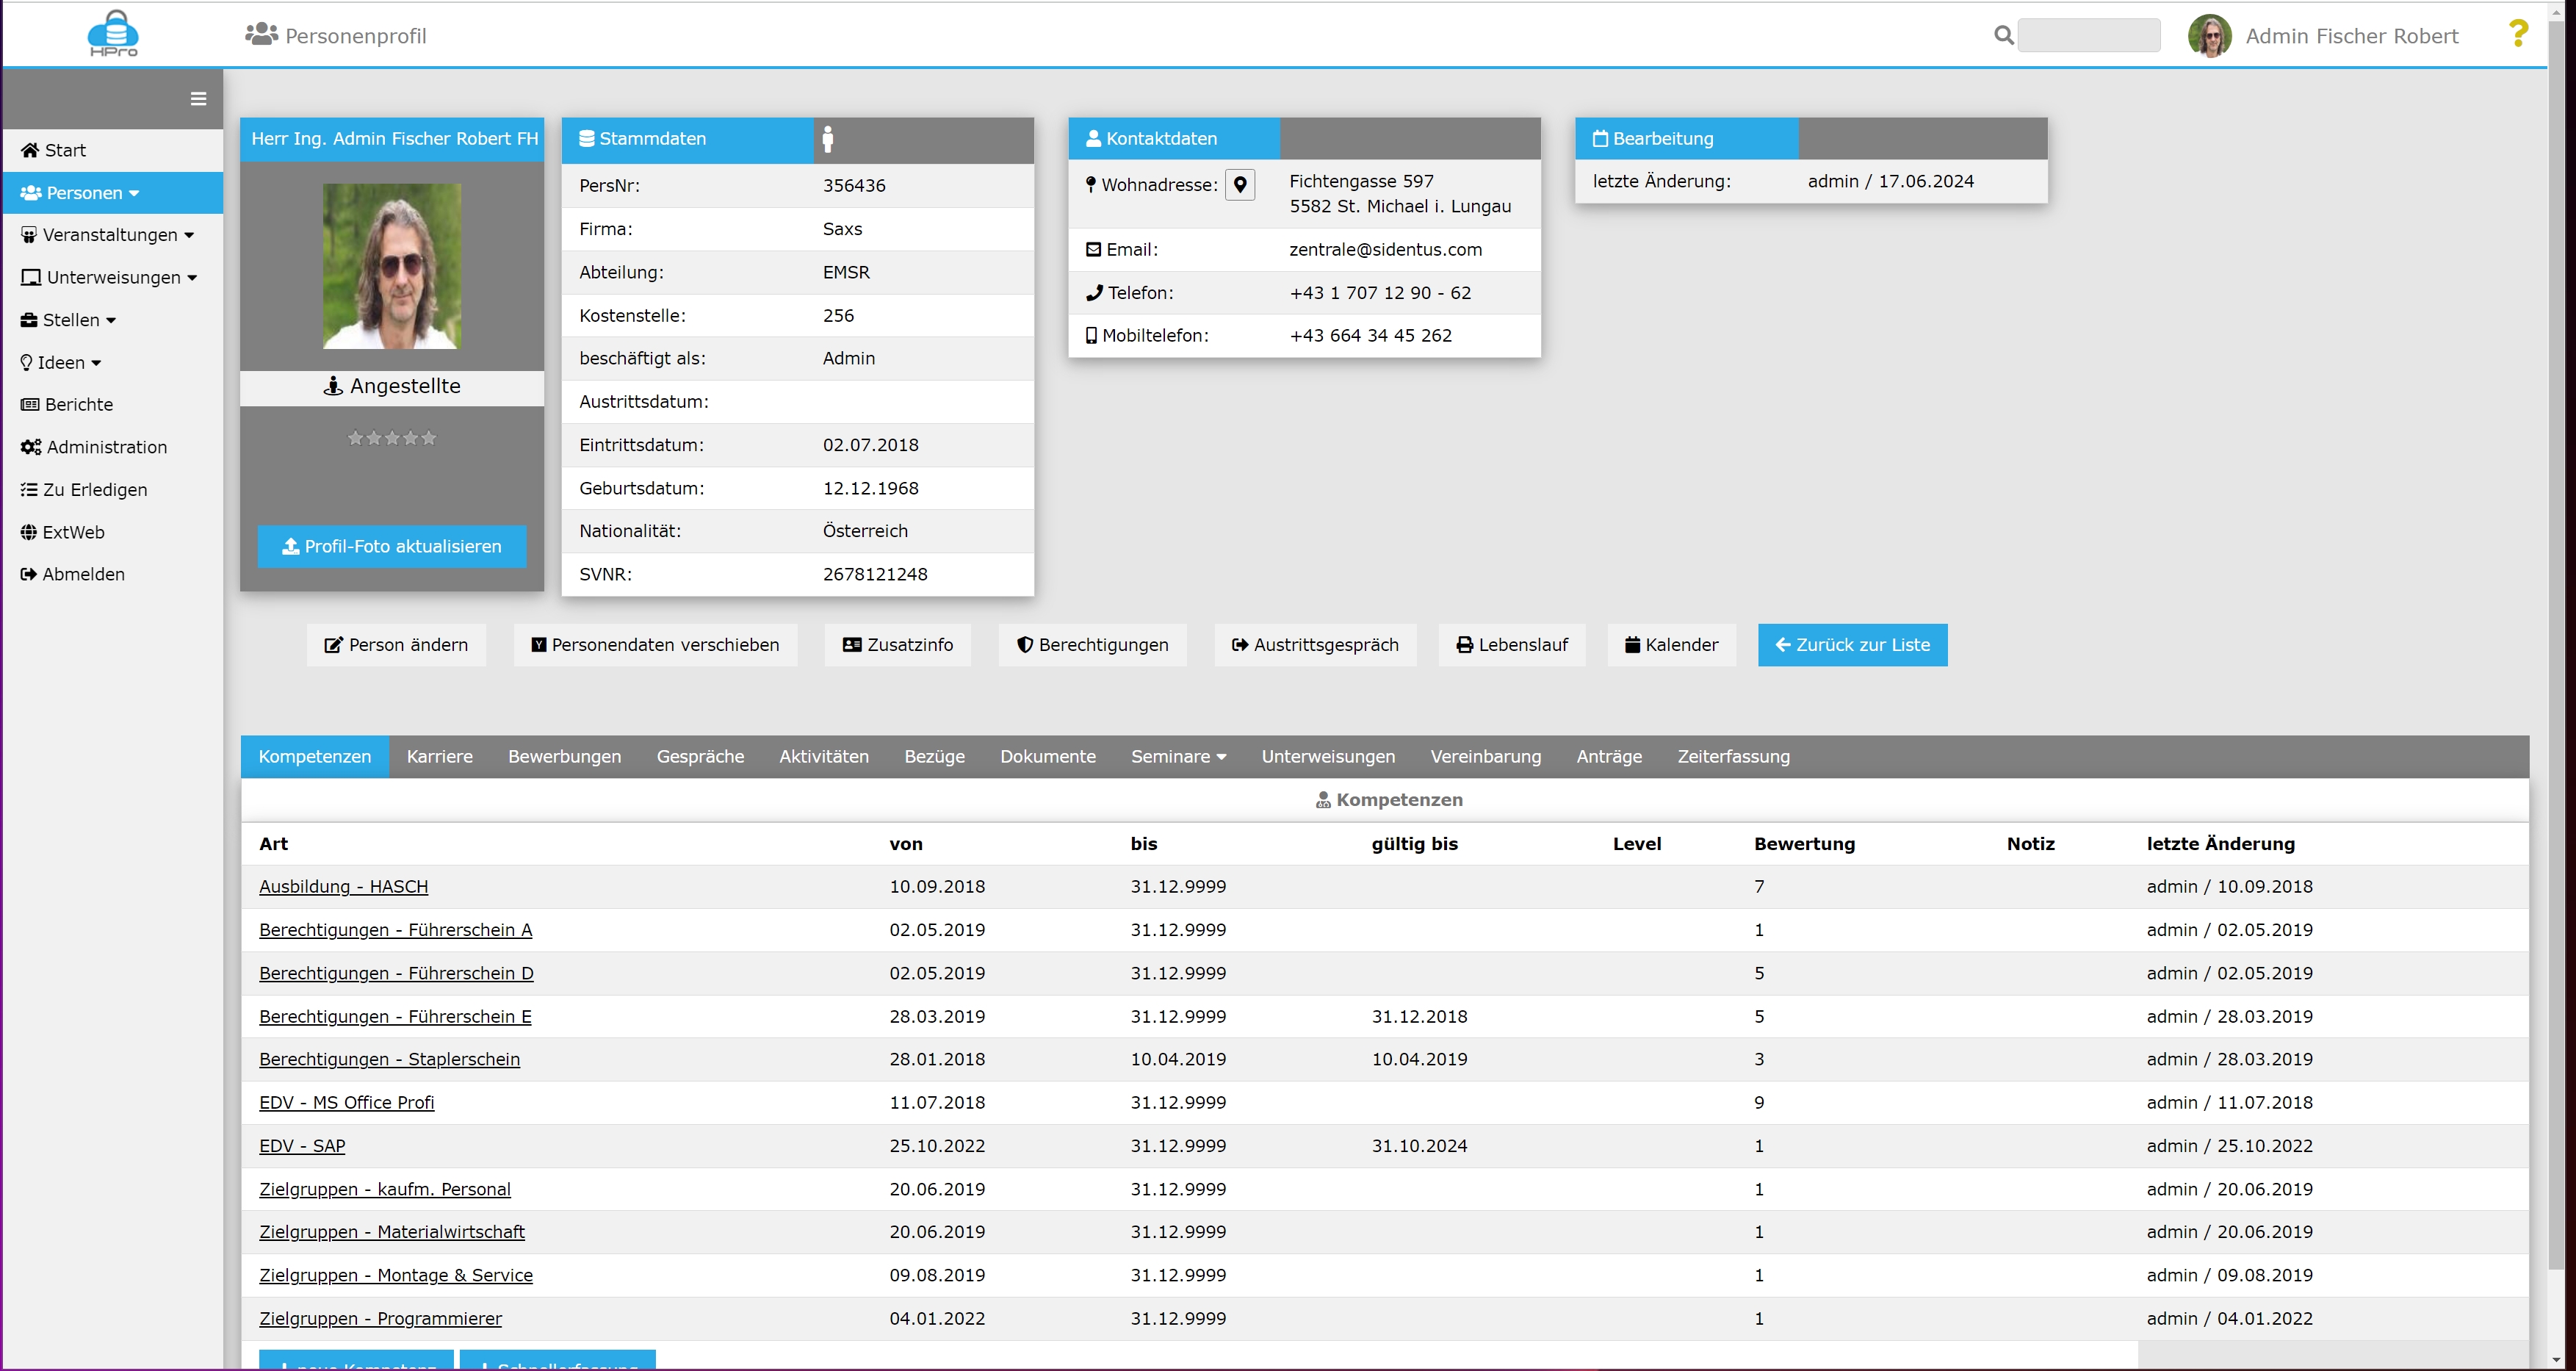Click the person icon tab in Stammdaten
2576x1371 pixels.
tap(827, 139)
